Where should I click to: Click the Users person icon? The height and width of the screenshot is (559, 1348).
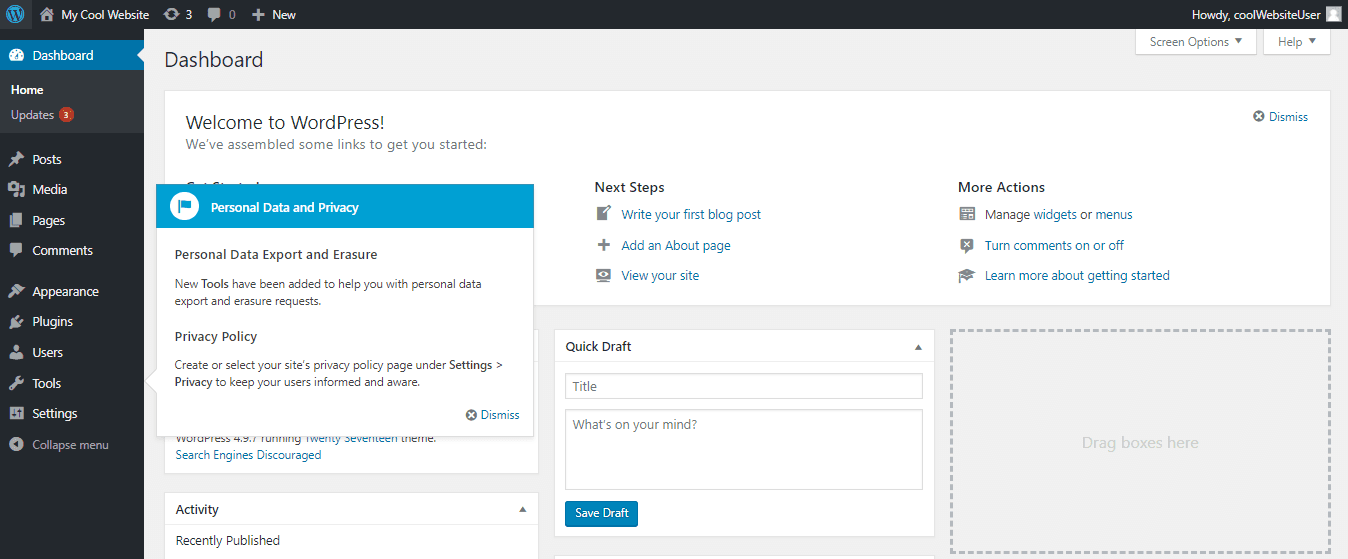pos(16,352)
